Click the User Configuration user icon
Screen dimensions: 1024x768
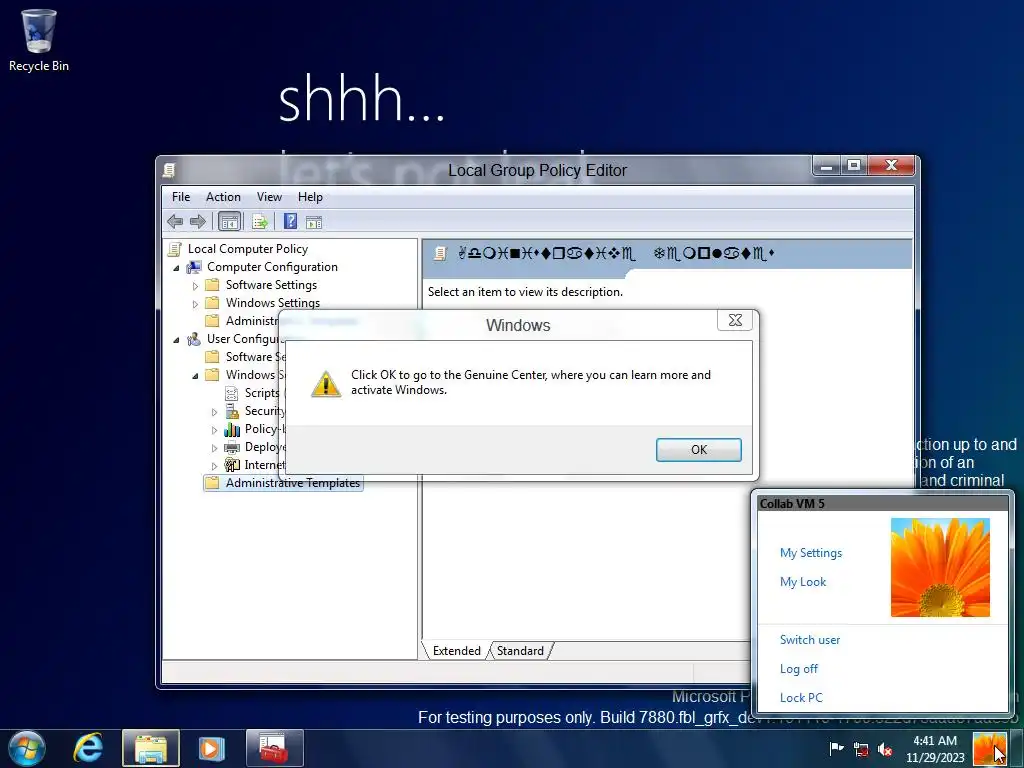(x=194, y=339)
